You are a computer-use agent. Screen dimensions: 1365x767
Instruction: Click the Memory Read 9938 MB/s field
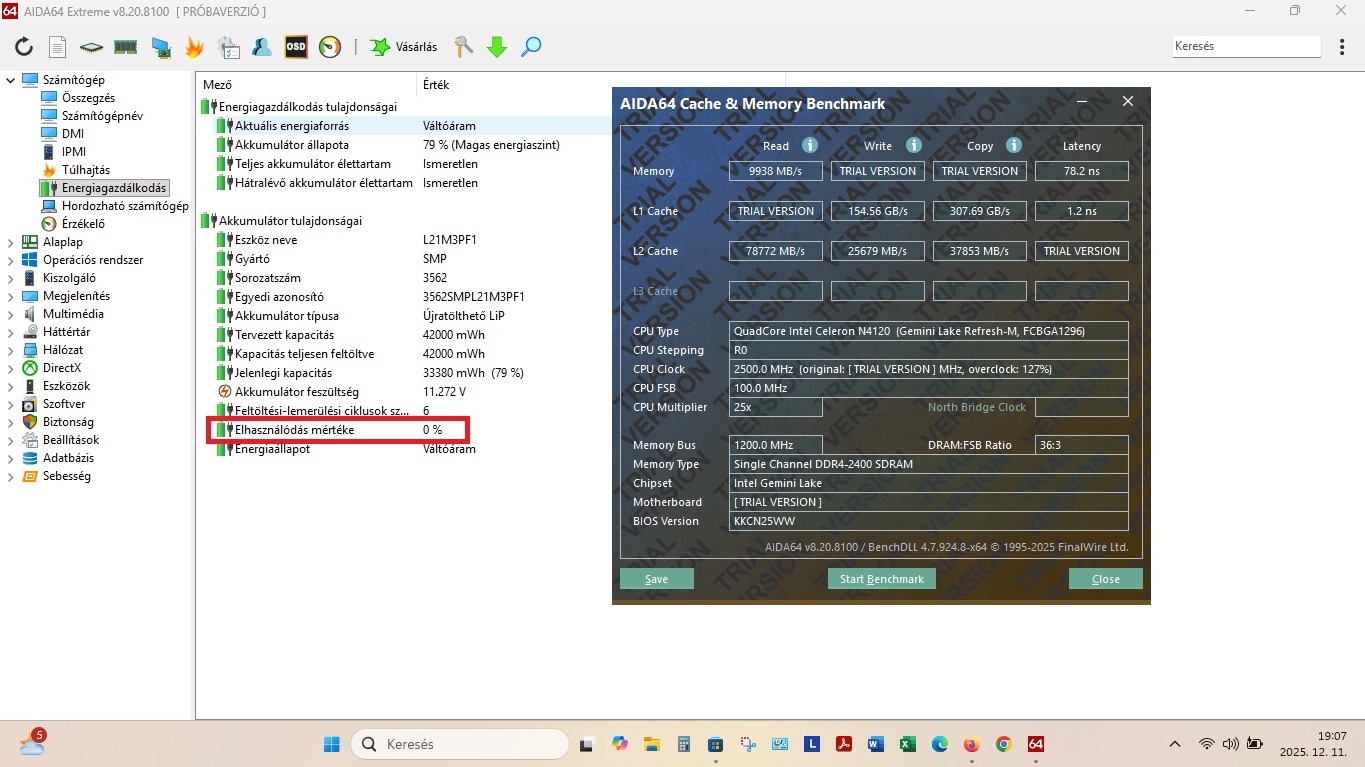tap(776, 171)
